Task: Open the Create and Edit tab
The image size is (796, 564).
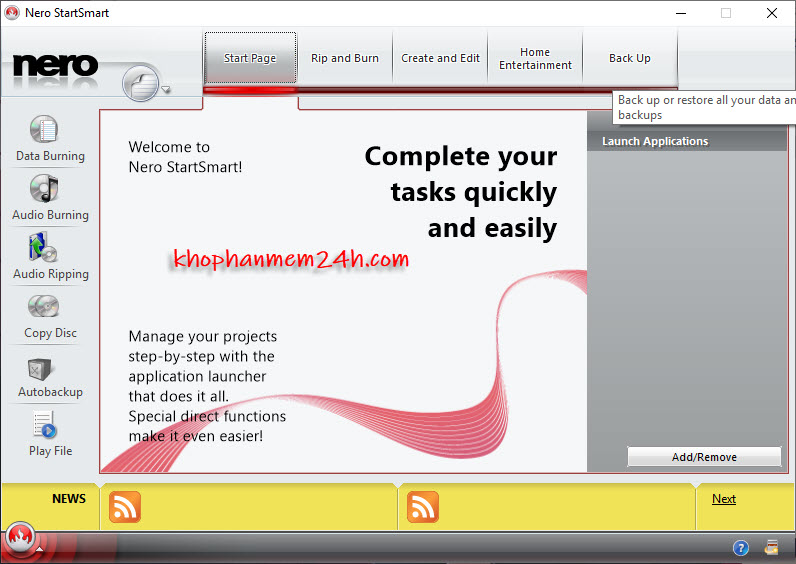Action: (440, 58)
